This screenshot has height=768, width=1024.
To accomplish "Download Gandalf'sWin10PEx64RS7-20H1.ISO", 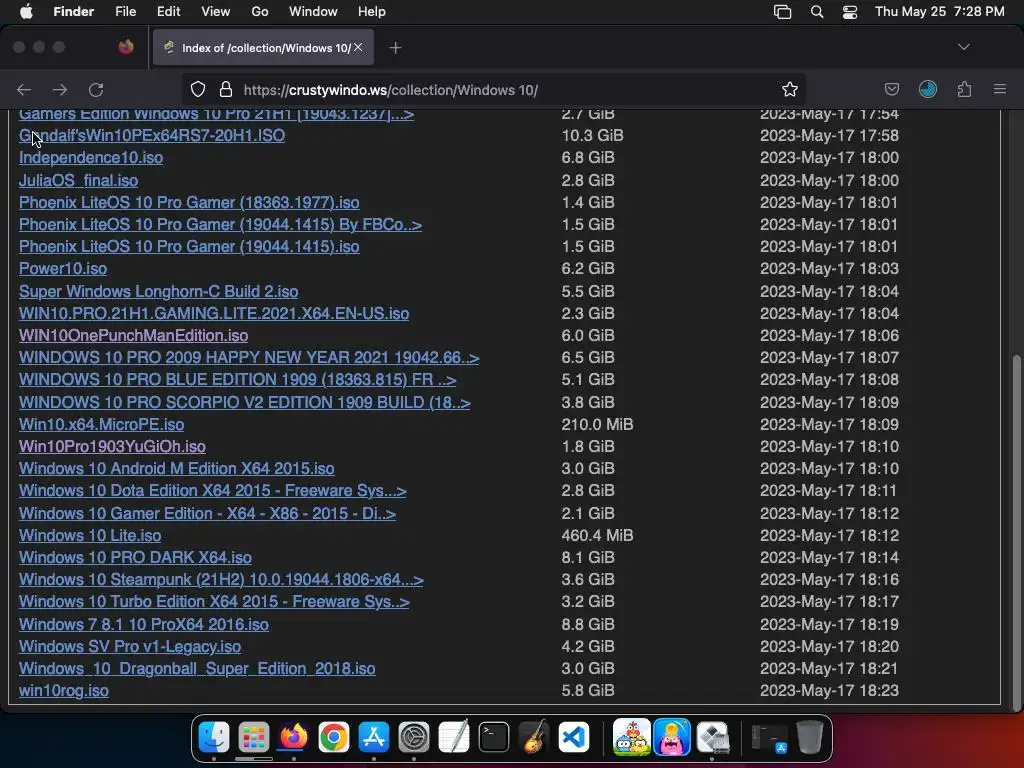I will tap(152, 135).
